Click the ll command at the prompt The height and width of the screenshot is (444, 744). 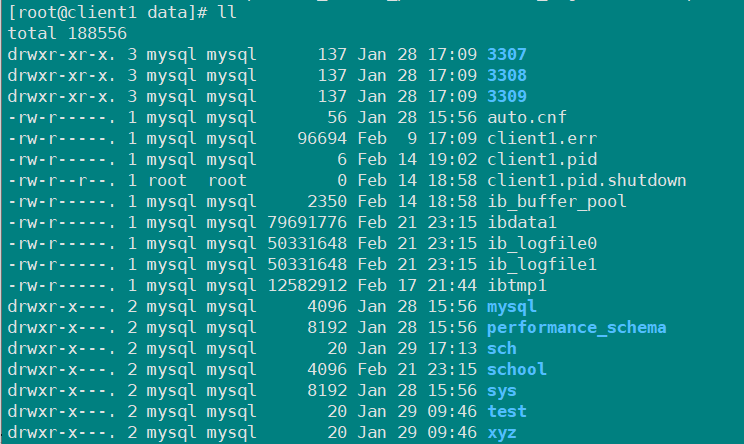tap(227, 12)
